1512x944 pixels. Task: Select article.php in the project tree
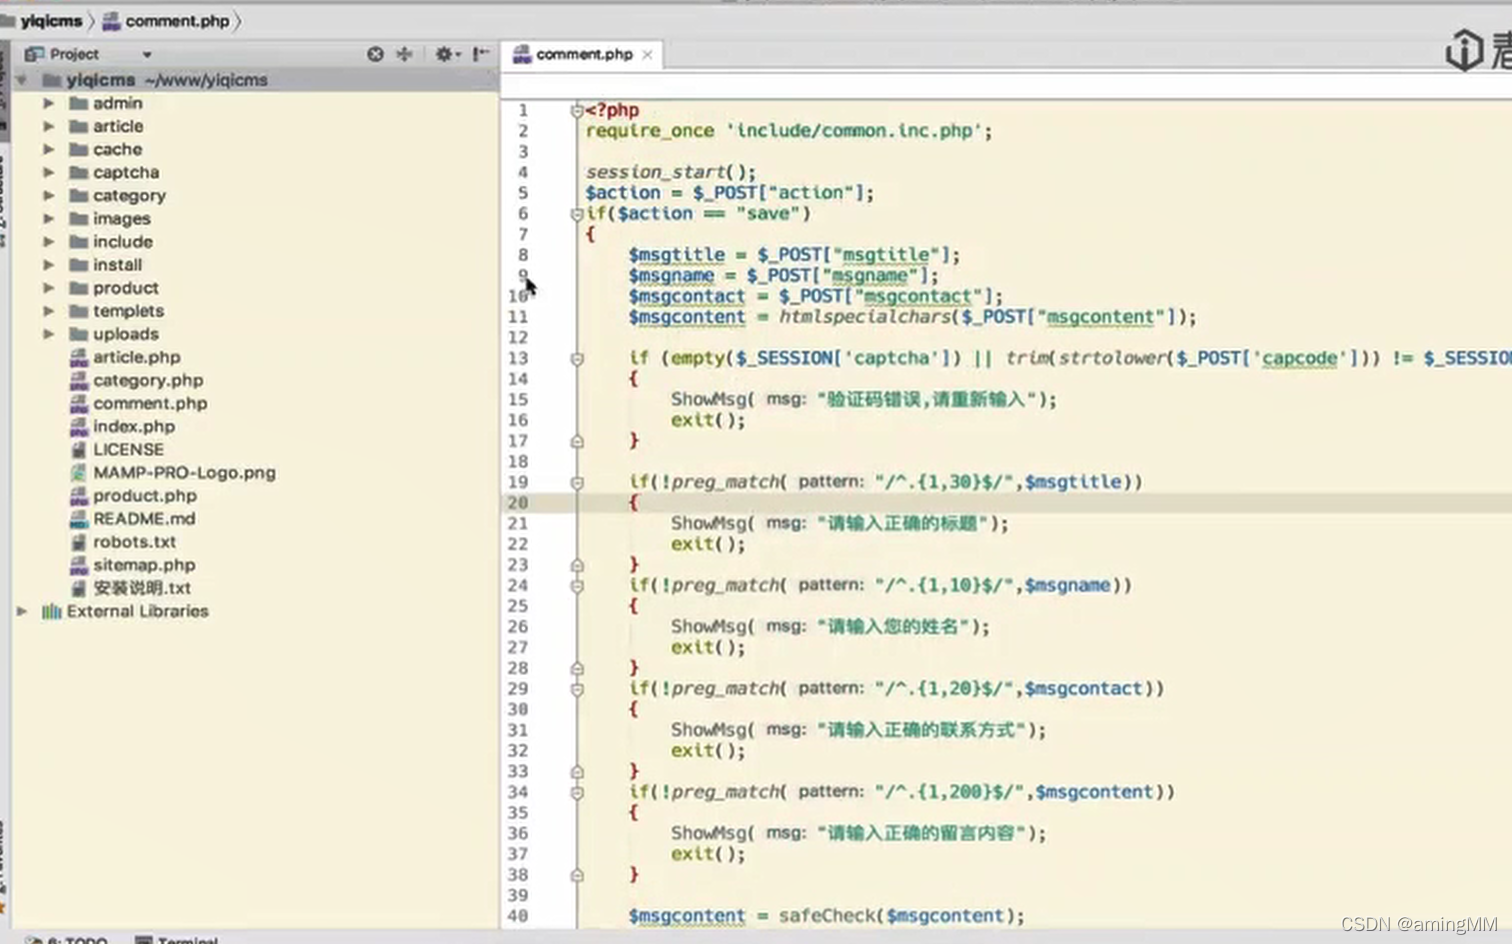[x=137, y=357]
